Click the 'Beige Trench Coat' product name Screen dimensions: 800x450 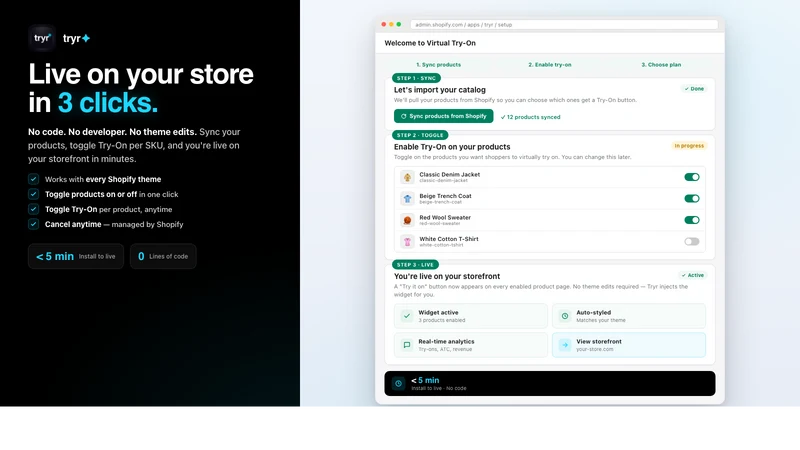(445, 196)
